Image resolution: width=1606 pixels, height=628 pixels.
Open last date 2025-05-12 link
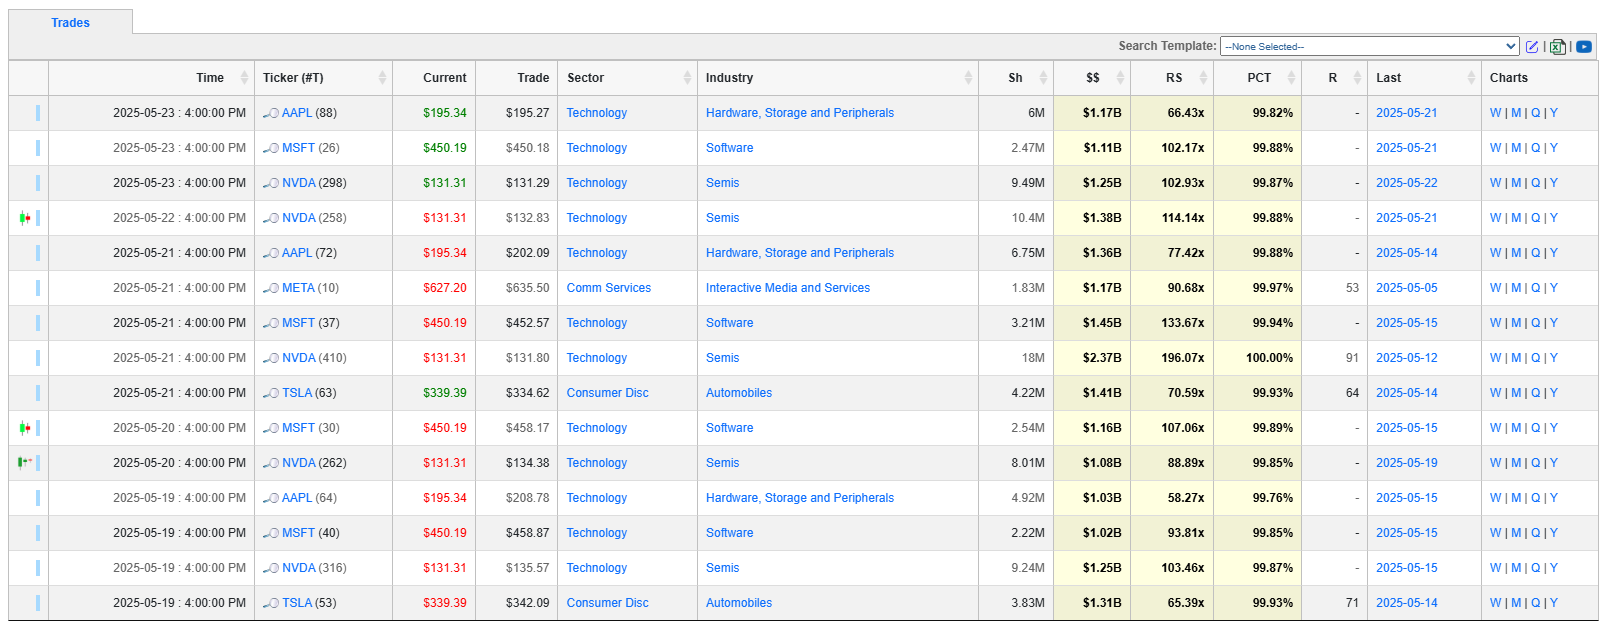[x=1406, y=358]
